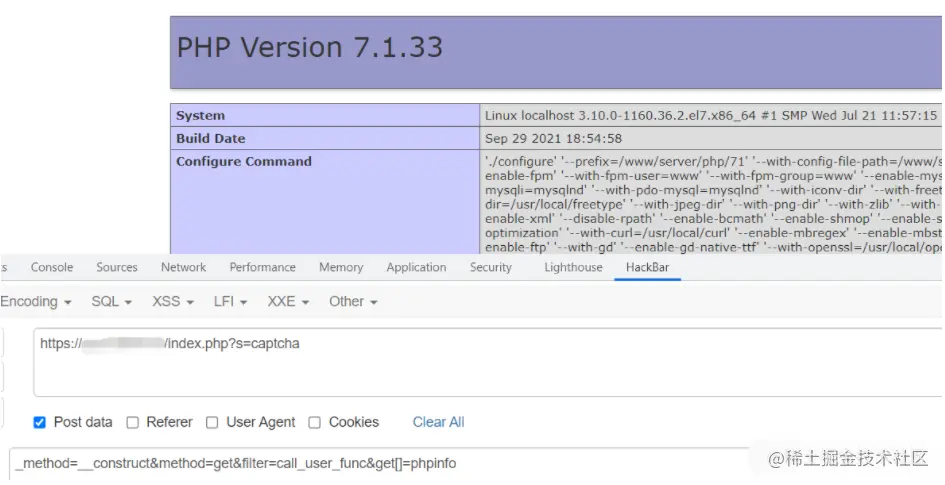This screenshot has width=945, height=485.
Task: Open the Lighthouse tab
Action: pyautogui.click(x=573, y=268)
